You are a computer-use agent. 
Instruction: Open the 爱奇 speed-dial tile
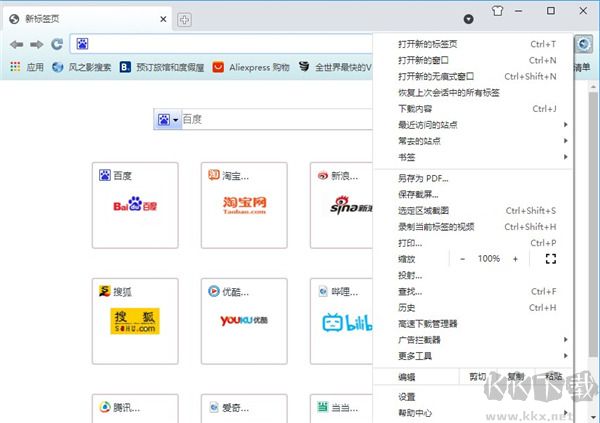click(x=244, y=408)
